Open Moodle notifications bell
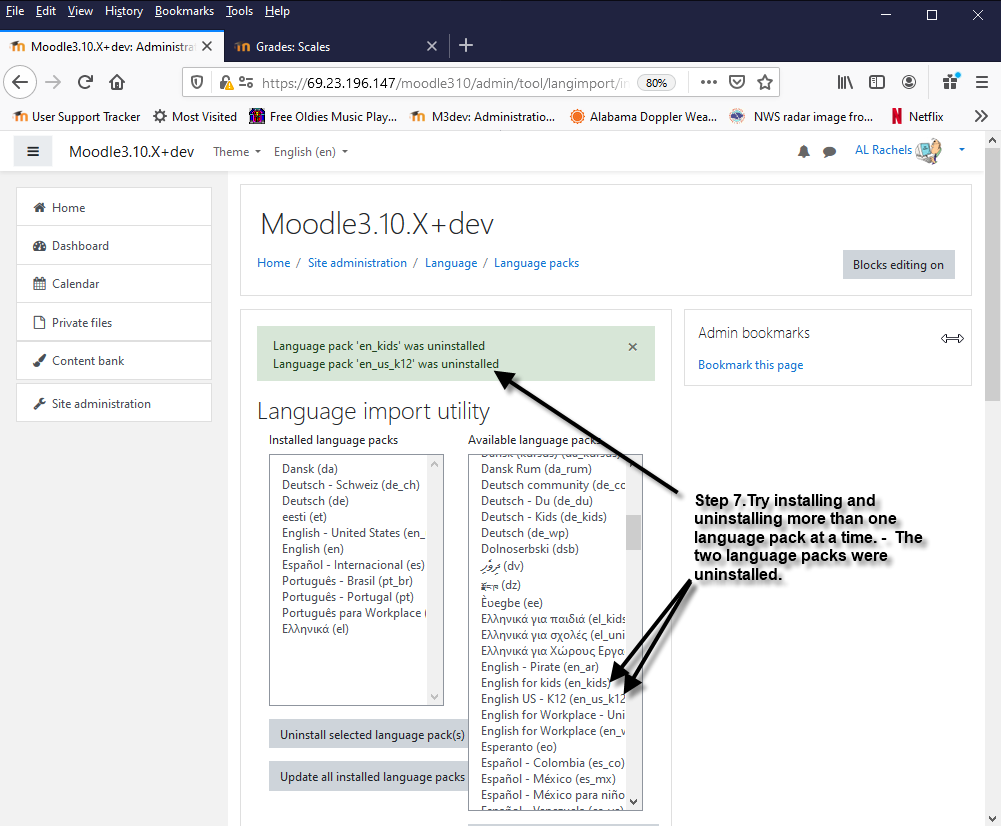 pos(804,151)
